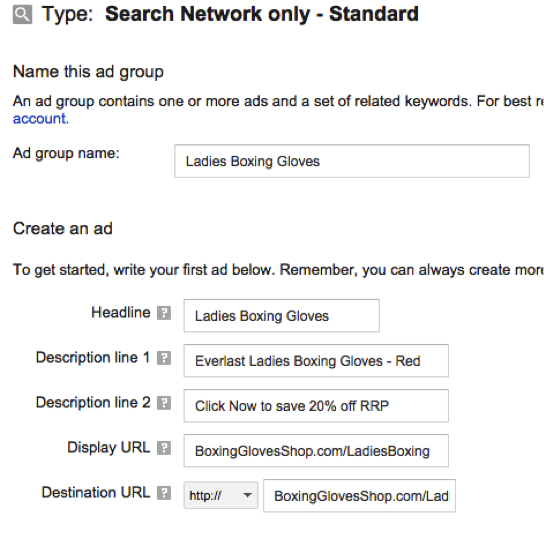
Task: Click the Search Network magnifier icon
Action: pyautogui.click(x=22, y=14)
